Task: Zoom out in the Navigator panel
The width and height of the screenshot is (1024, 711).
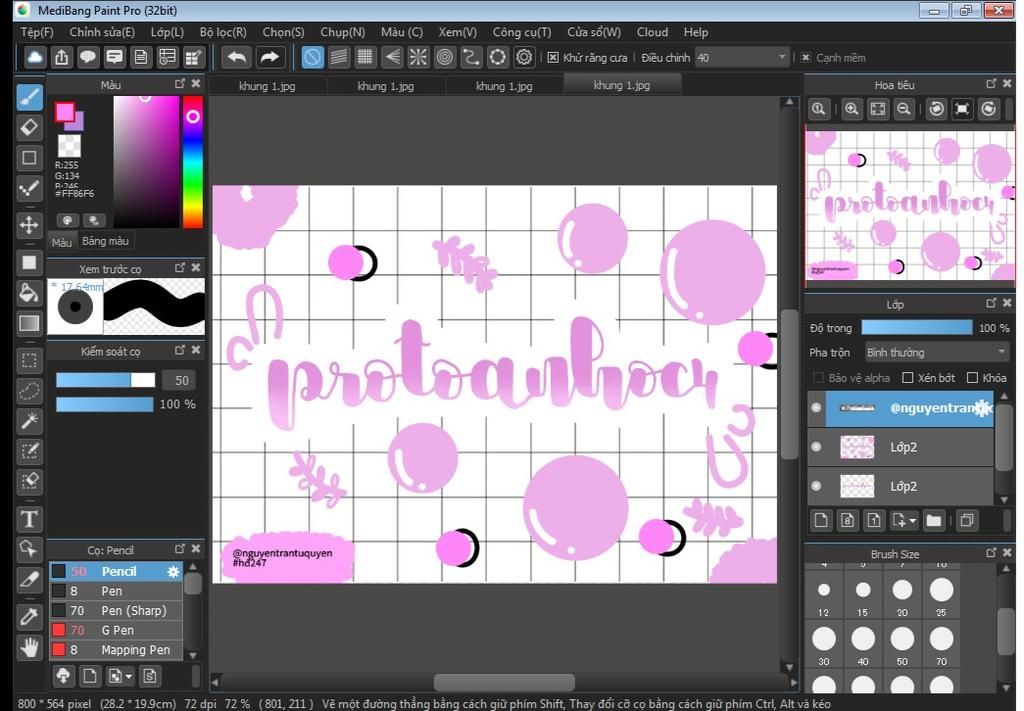Action: 904,109
